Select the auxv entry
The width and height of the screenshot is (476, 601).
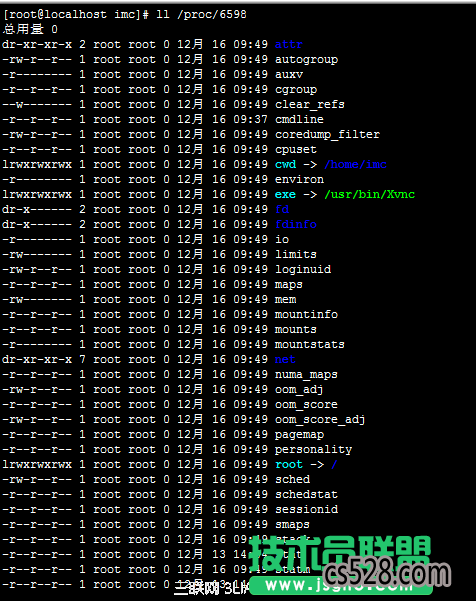point(289,74)
